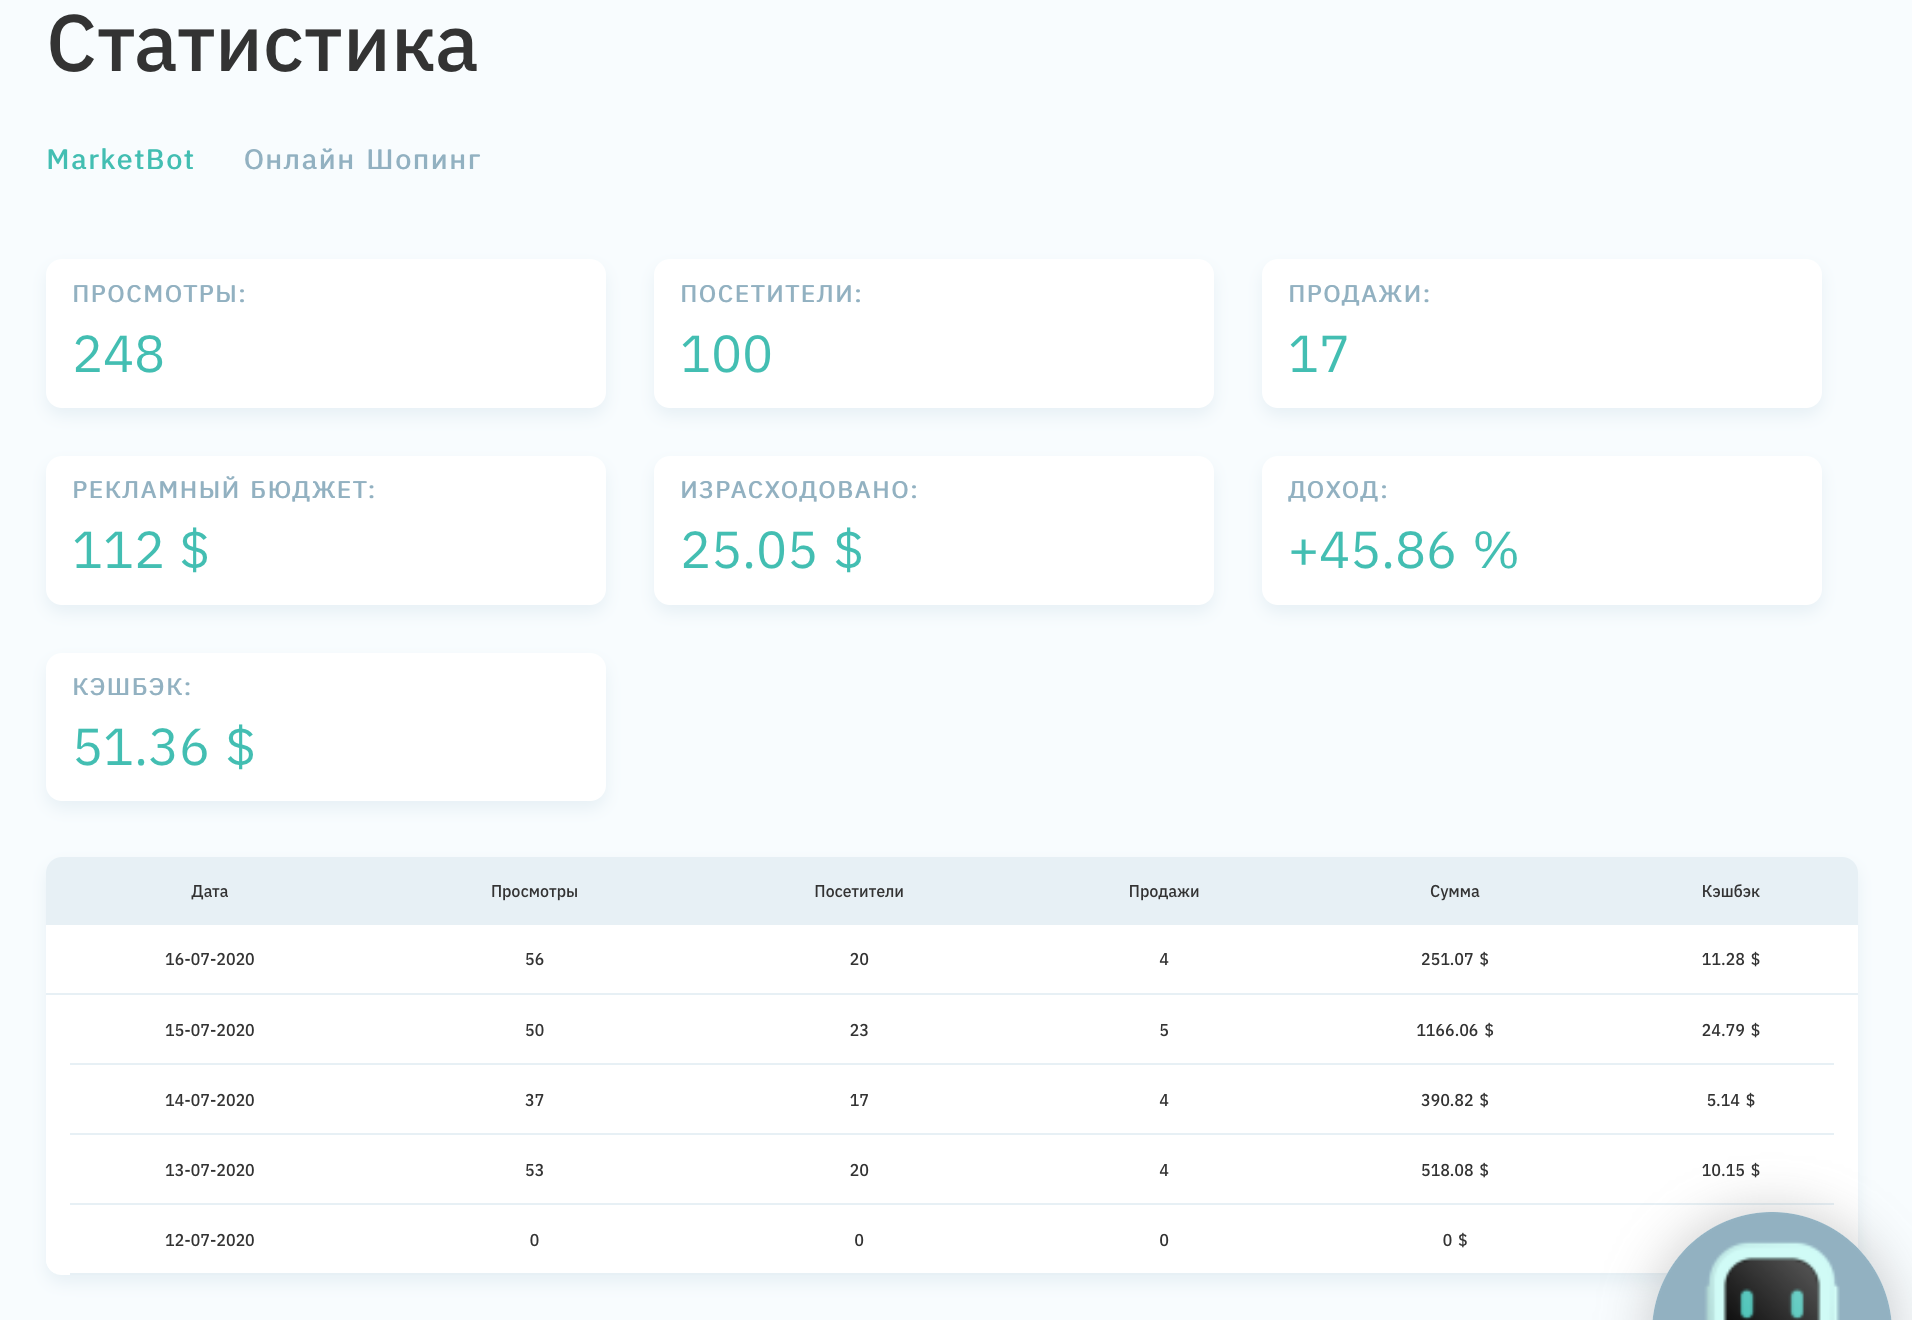1912x1320 pixels.
Task: Switch to the MarketBot tab
Action: [120, 160]
